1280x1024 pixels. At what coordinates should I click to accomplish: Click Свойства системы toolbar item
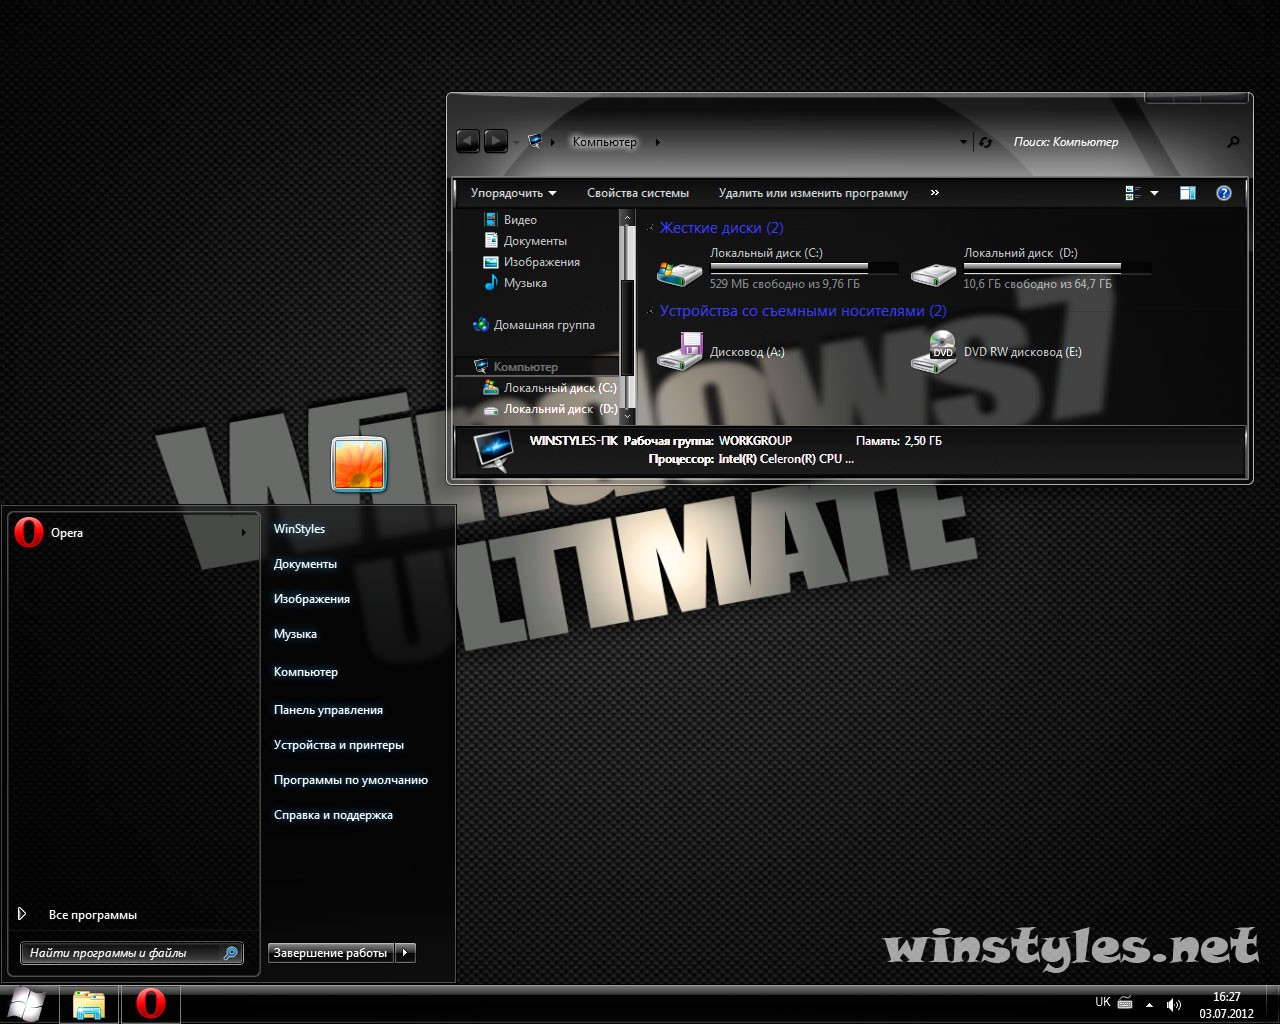[x=638, y=193]
